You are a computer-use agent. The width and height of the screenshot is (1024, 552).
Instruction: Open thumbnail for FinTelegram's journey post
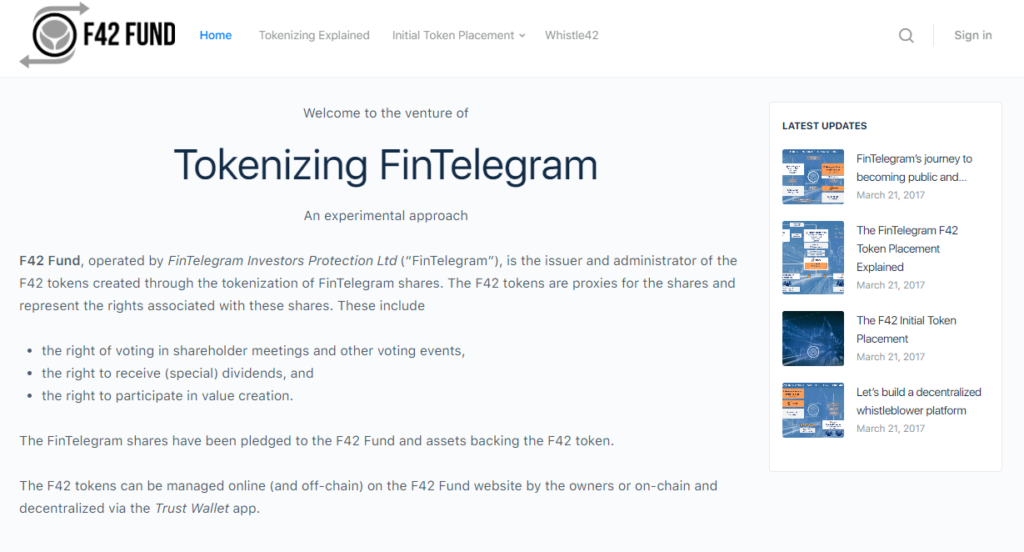[x=813, y=177]
